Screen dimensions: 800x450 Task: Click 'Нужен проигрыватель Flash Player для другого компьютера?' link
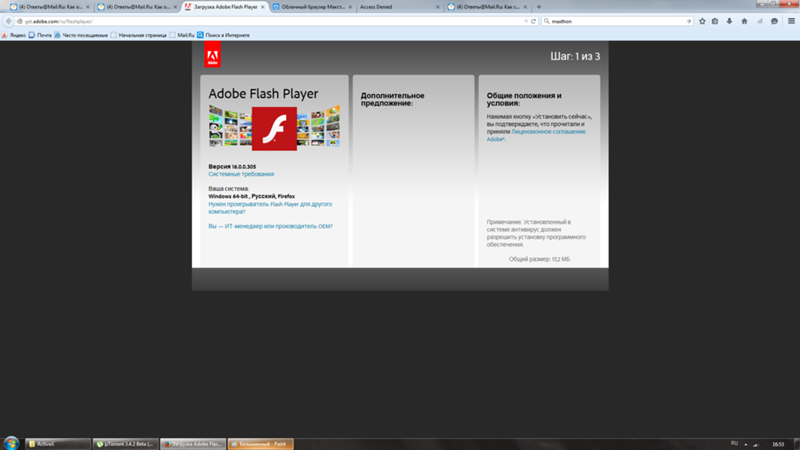pyautogui.click(x=270, y=208)
